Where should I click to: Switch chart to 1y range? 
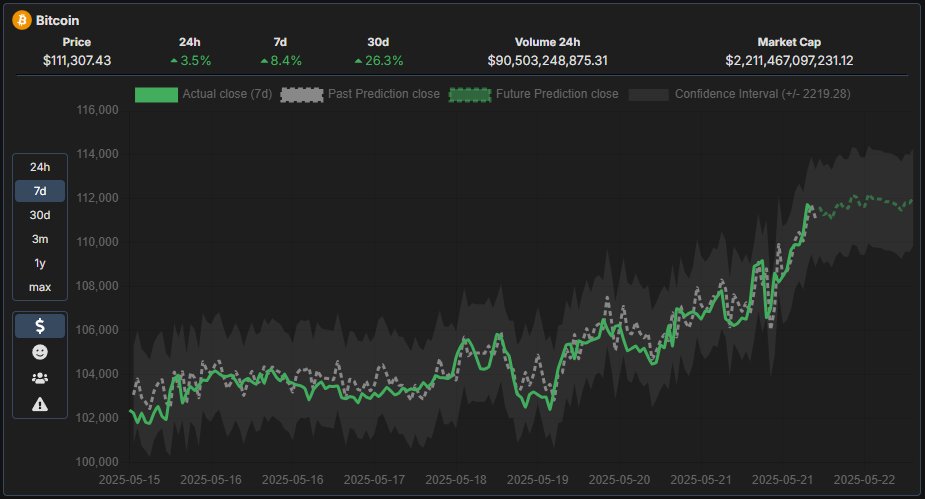(40, 263)
